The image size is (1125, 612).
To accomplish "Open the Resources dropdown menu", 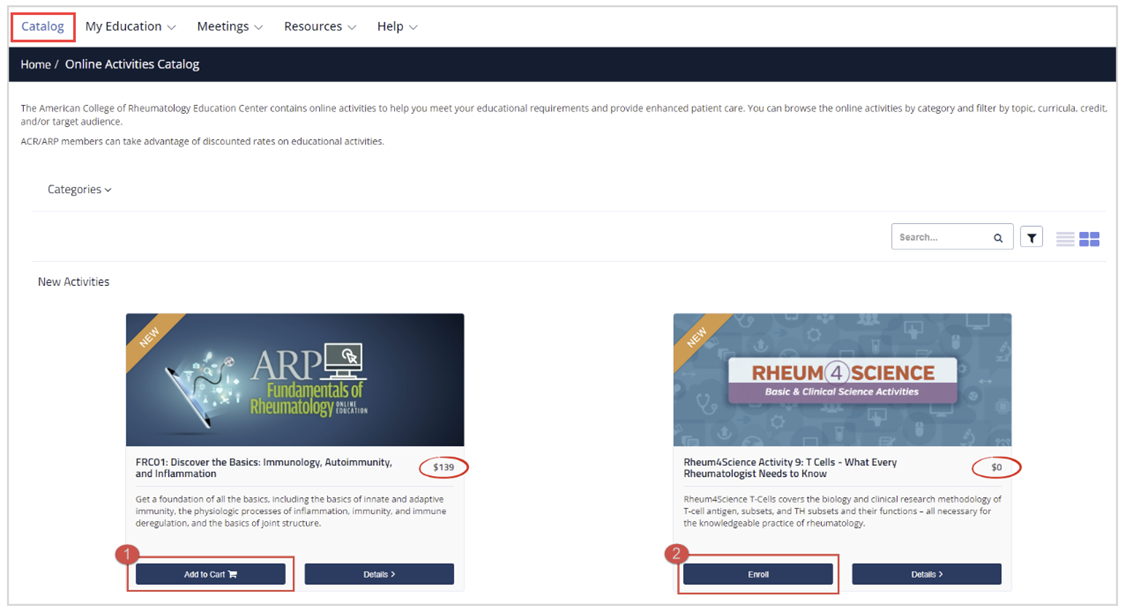I will coord(320,27).
